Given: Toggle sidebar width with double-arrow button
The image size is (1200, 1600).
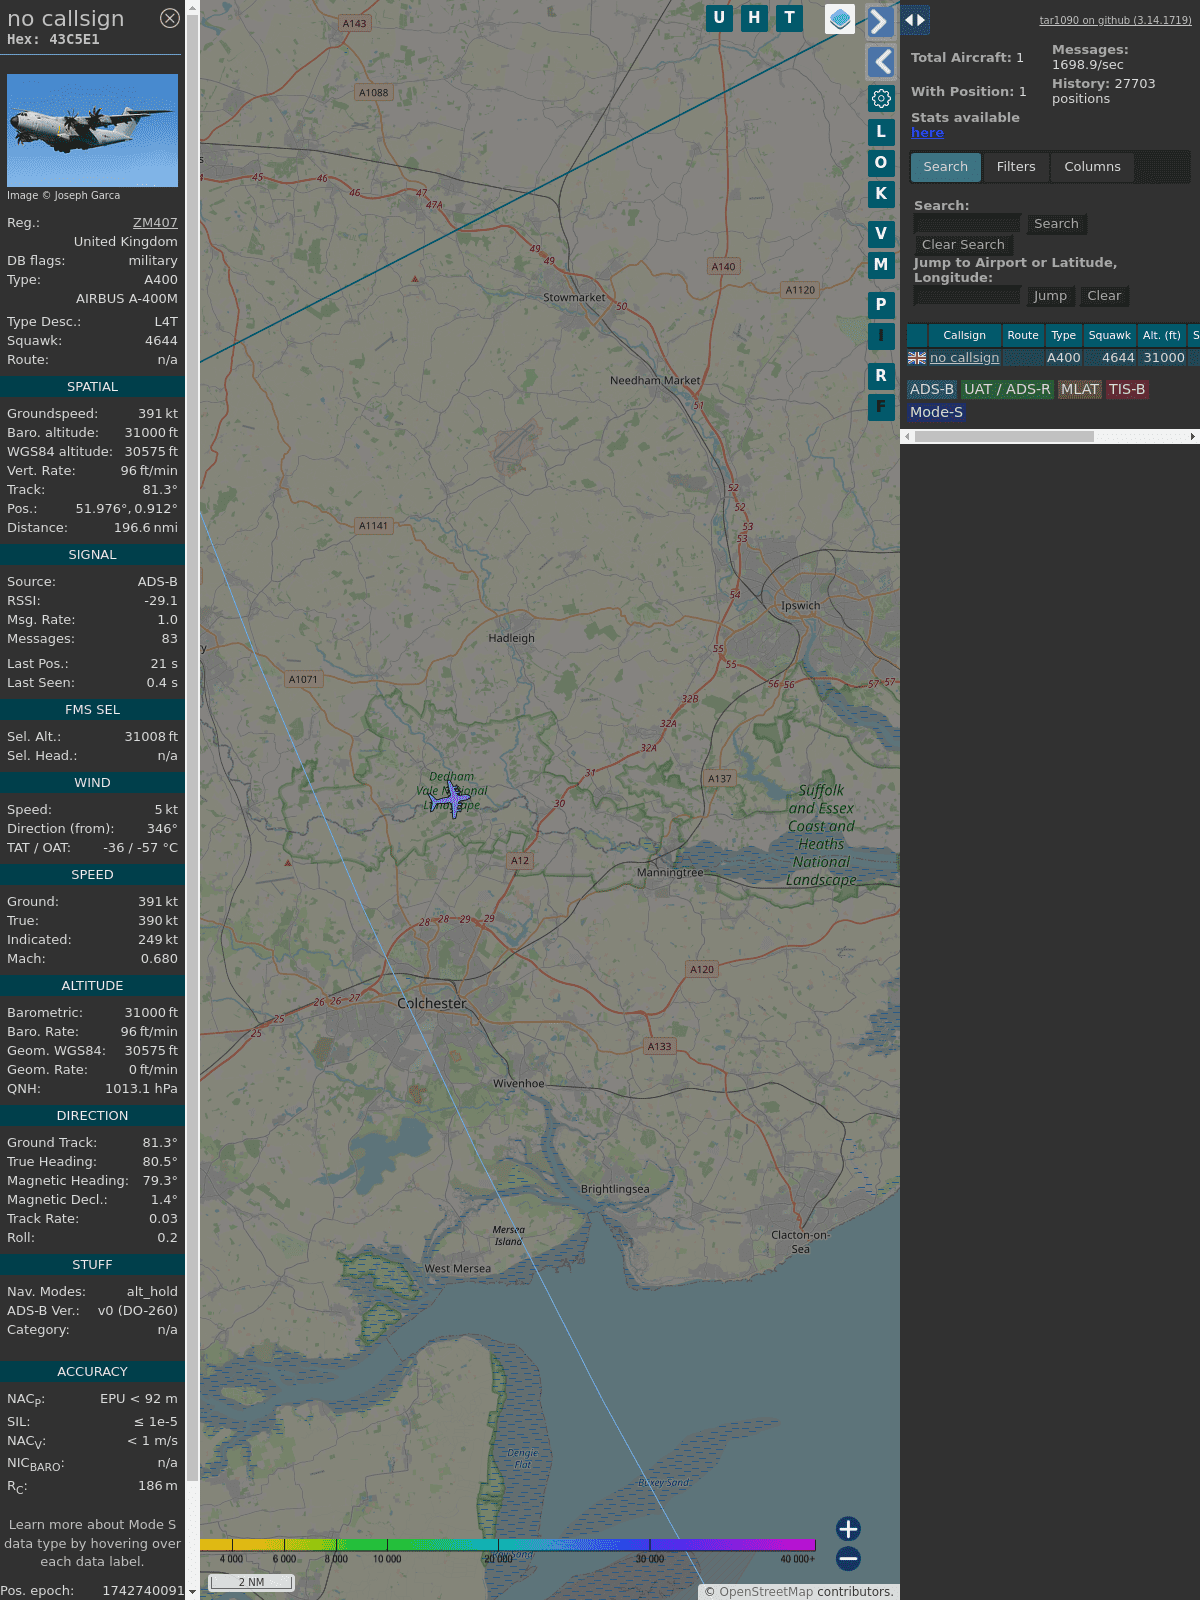Looking at the screenshot, I should point(915,20).
